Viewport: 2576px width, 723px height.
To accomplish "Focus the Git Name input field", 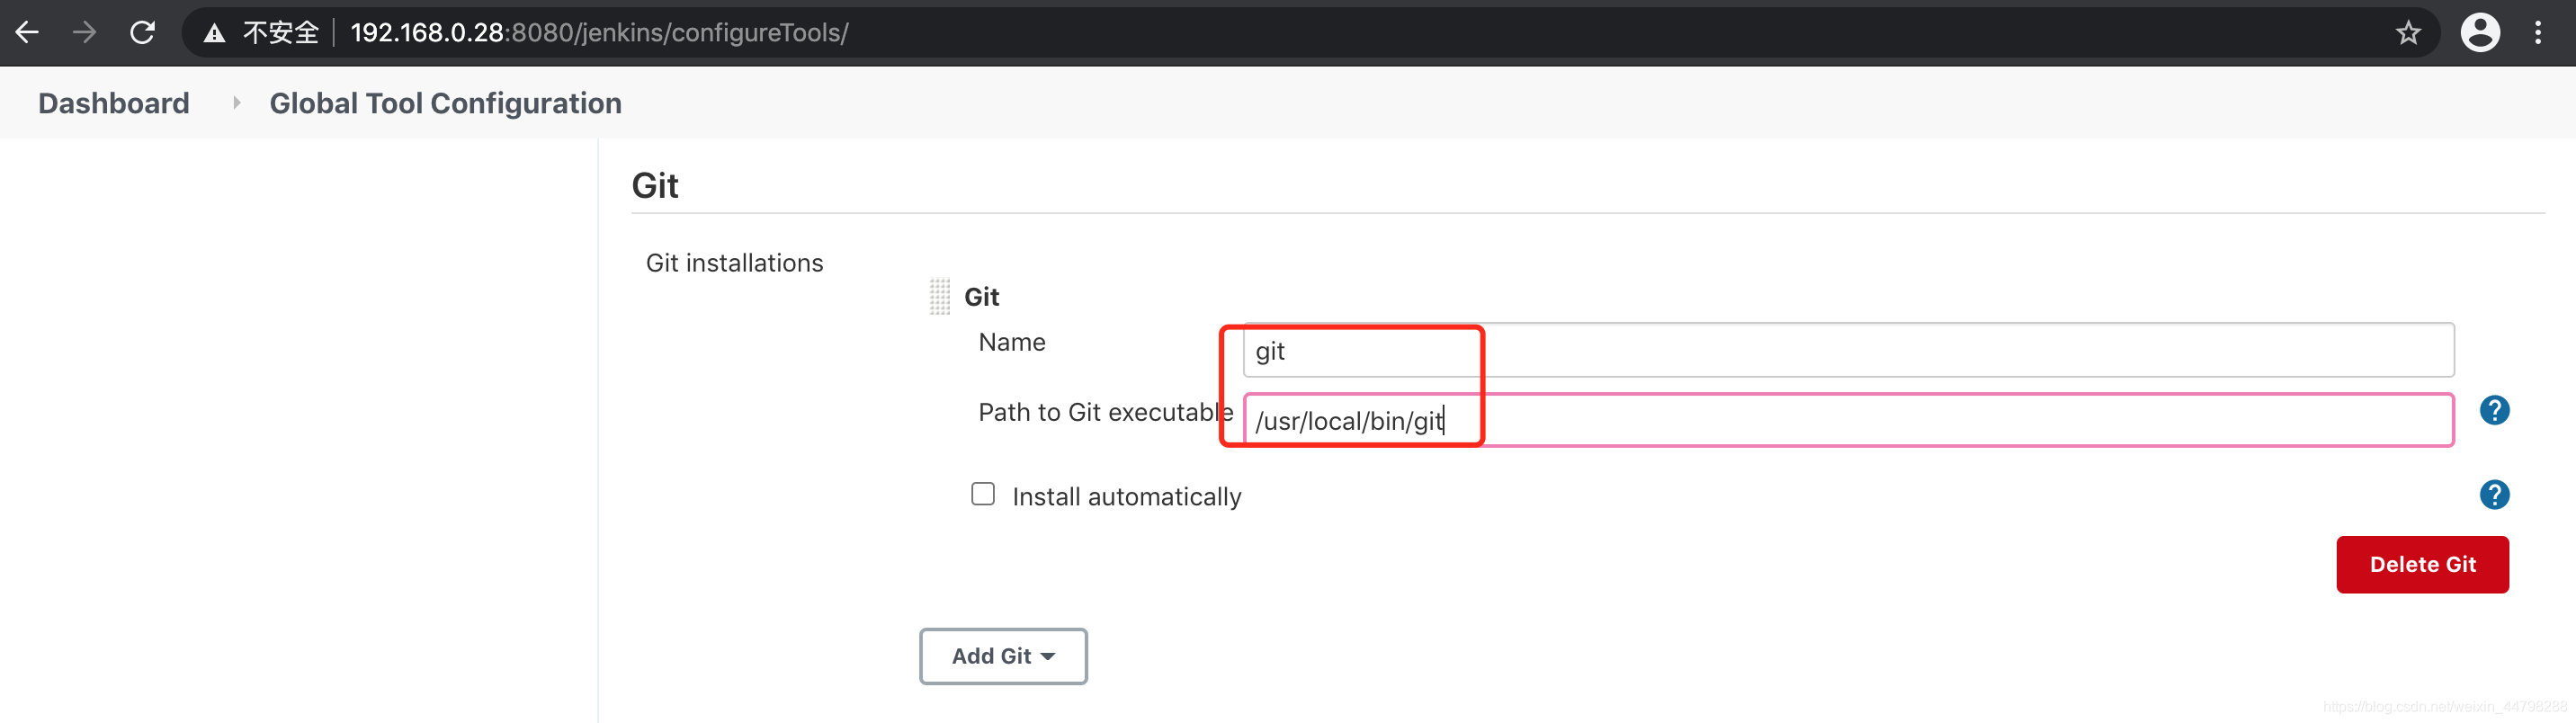I will [1848, 350].
